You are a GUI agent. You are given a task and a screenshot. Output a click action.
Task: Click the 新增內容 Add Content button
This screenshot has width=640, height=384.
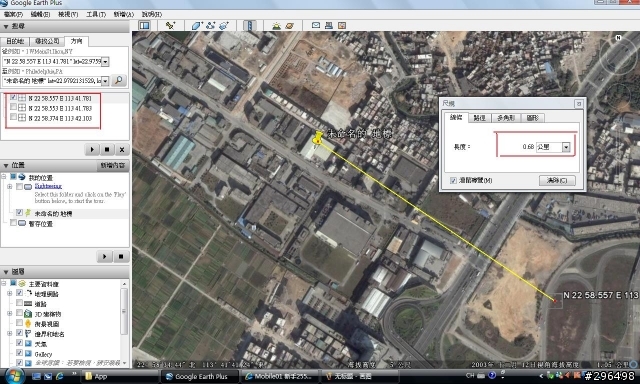113,165
